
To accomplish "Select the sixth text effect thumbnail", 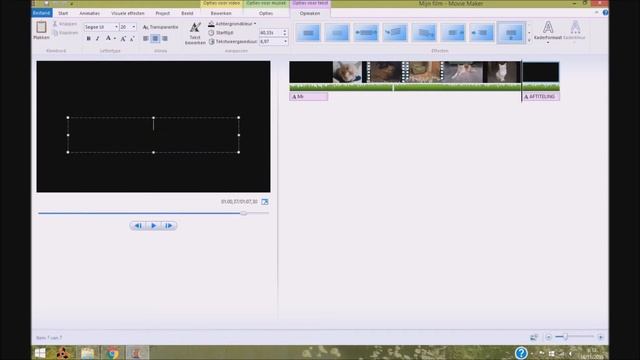I will tap(453, 33).
